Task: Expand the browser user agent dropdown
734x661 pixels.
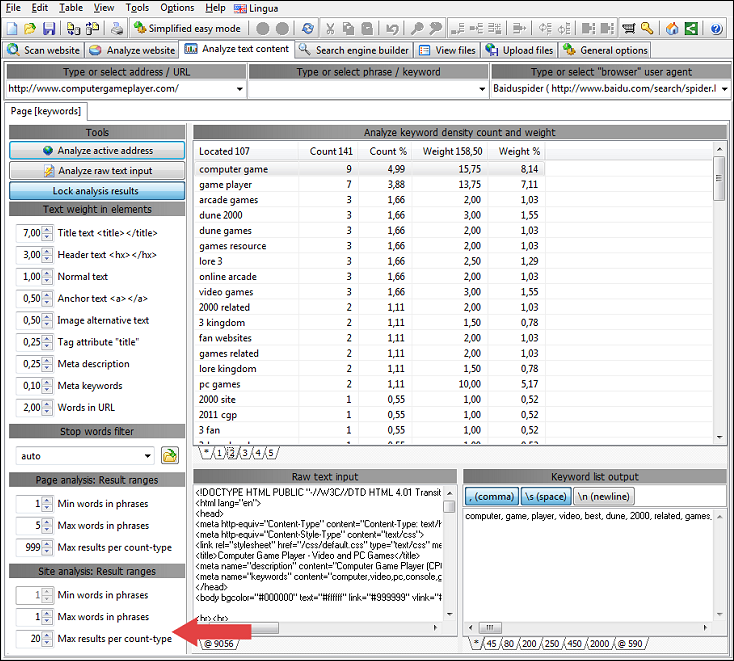Action: 725,89
